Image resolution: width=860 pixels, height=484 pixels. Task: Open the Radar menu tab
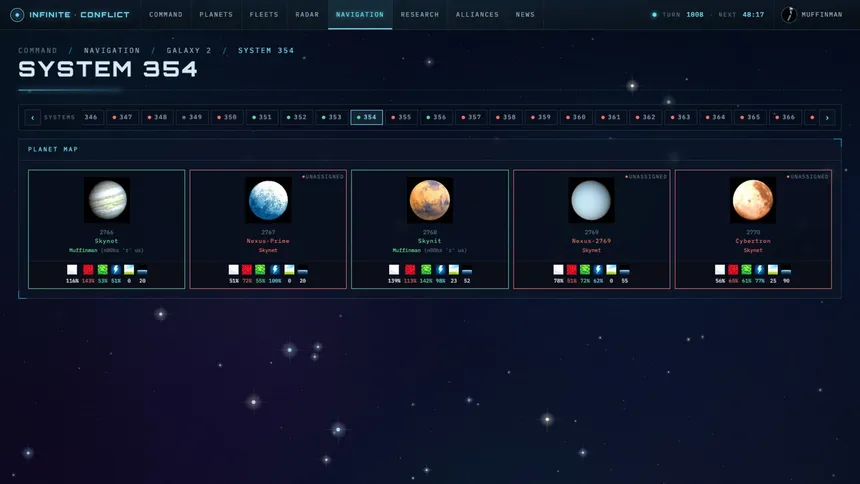(x=307, y=15)
